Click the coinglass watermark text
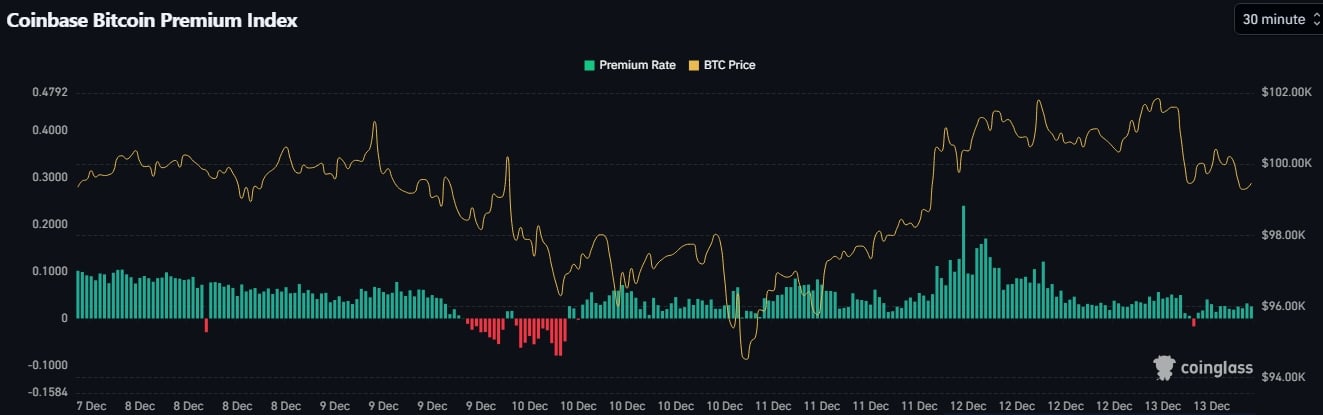Viewport: 1323px width, 415px height. (1216, 368)
